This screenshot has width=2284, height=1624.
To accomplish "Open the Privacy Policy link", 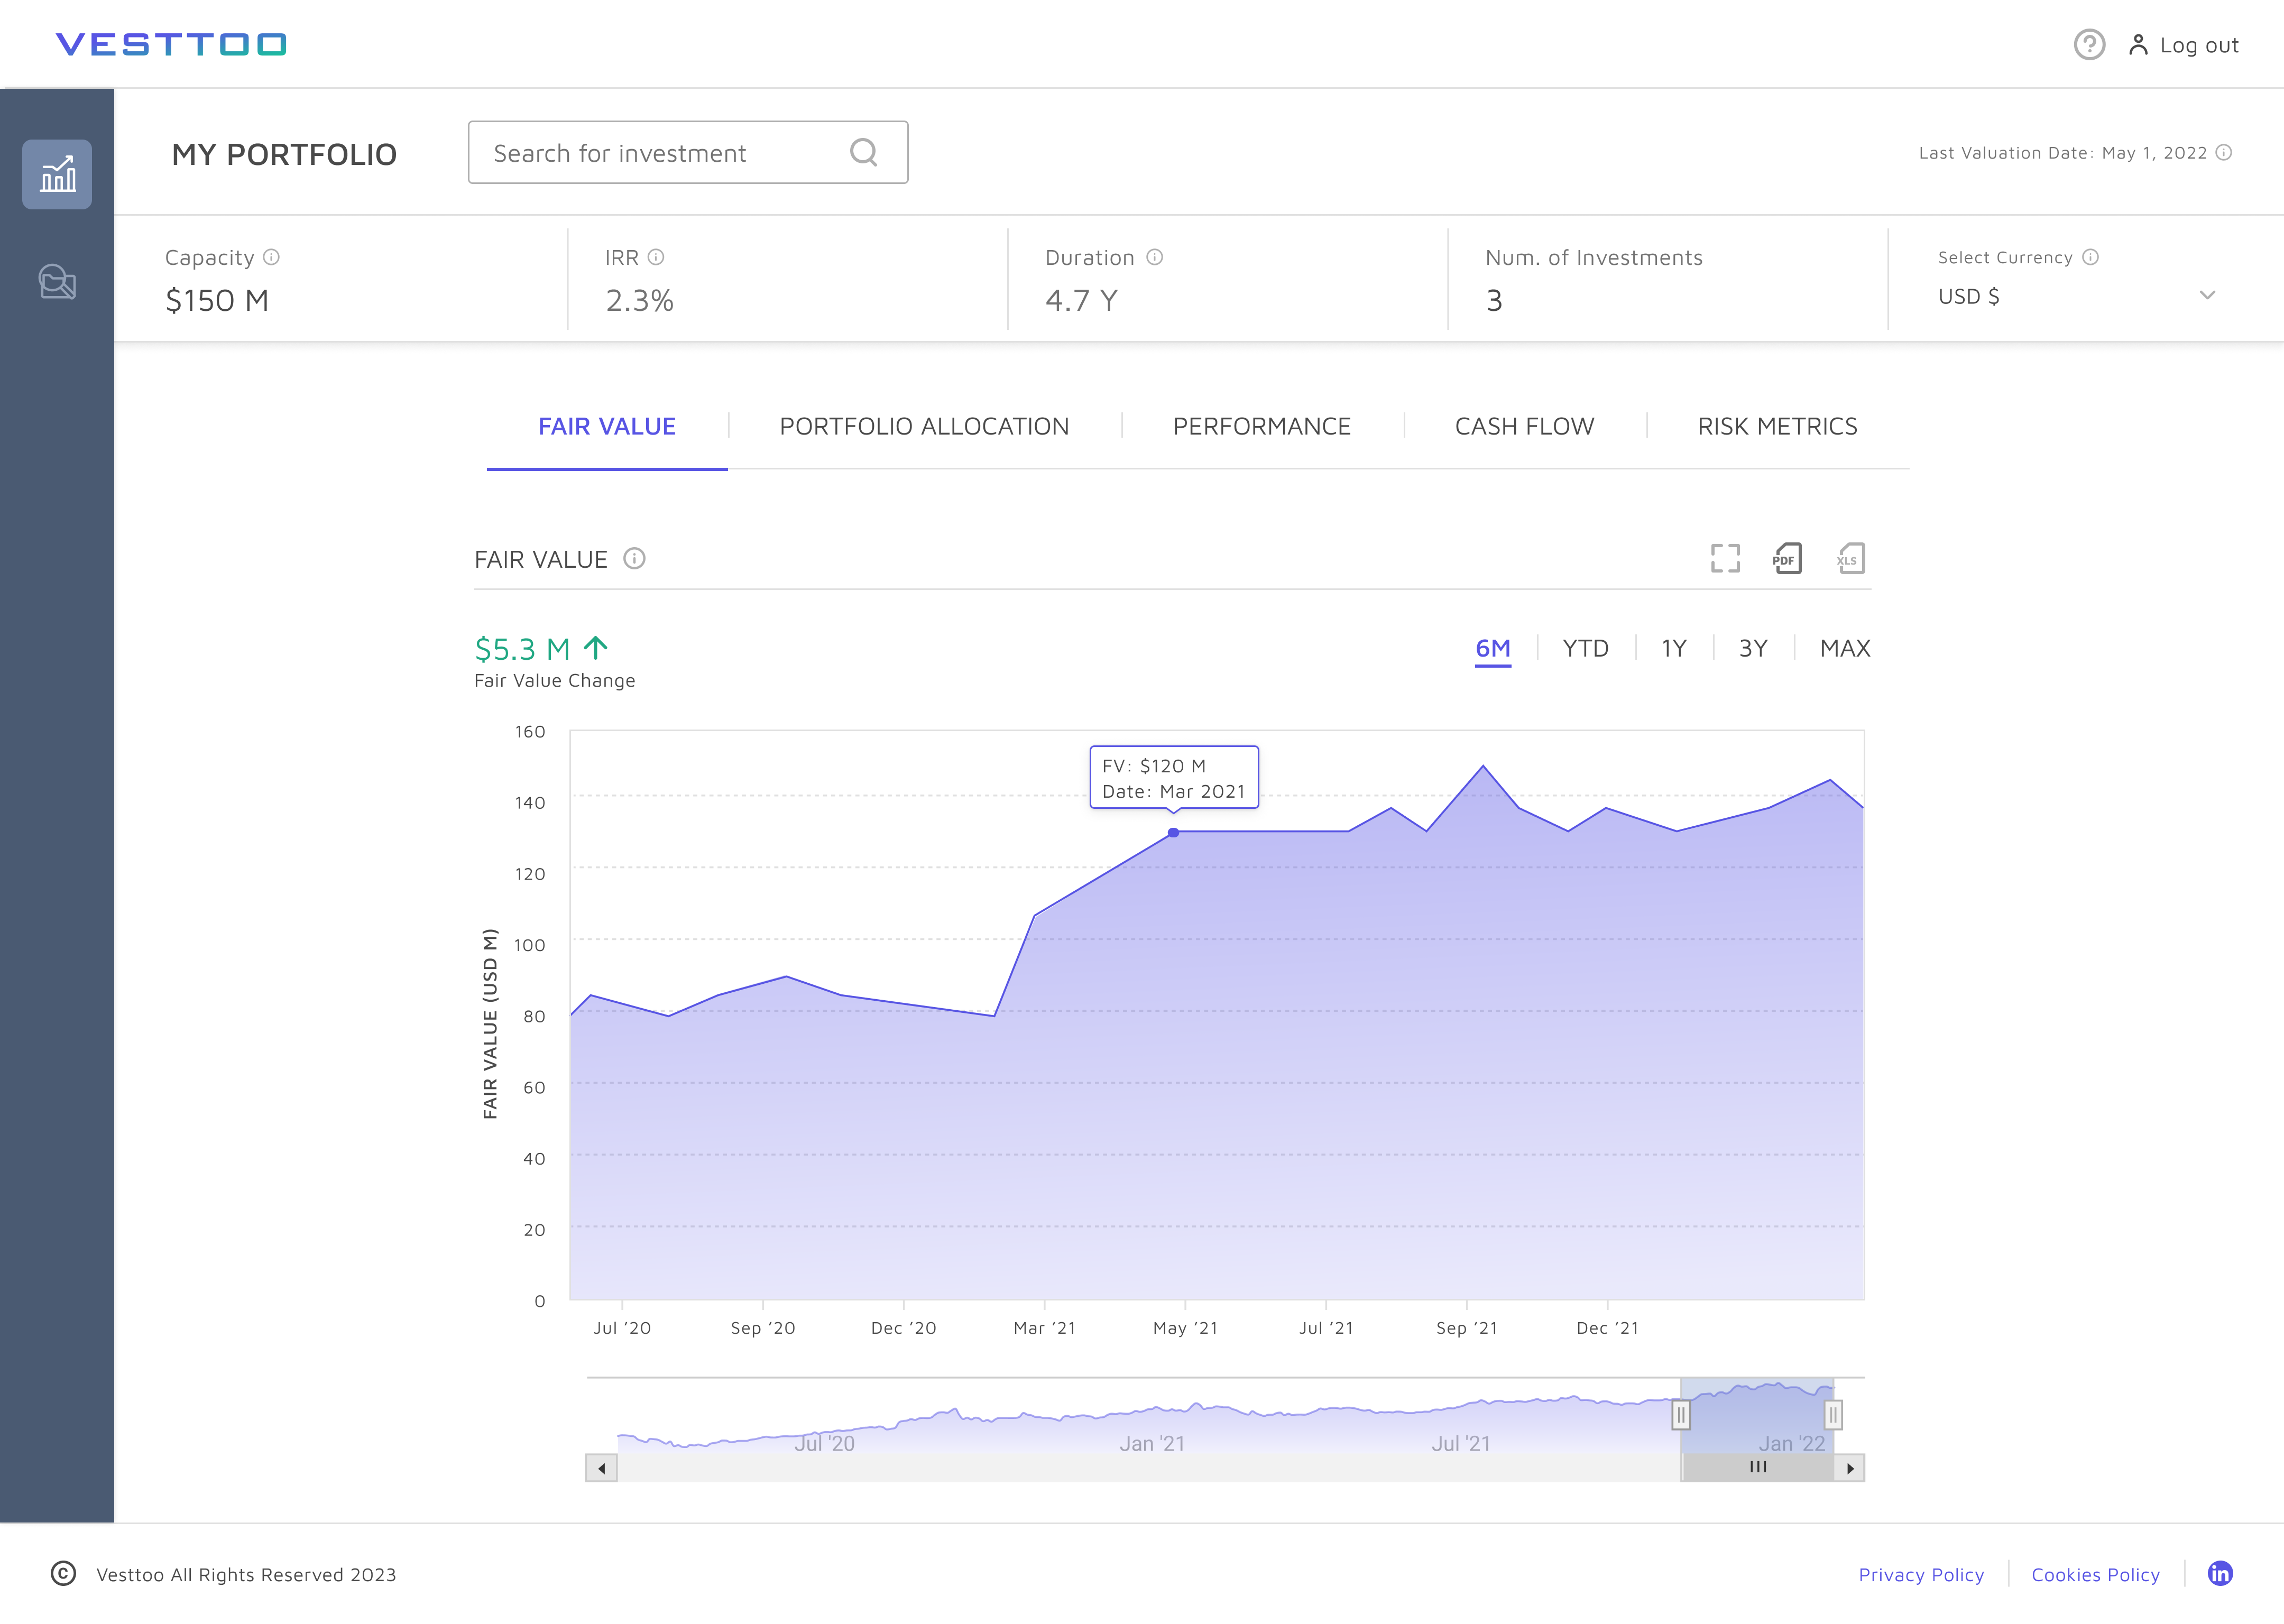I will pyautogui.click(x=1921, y=1574).
